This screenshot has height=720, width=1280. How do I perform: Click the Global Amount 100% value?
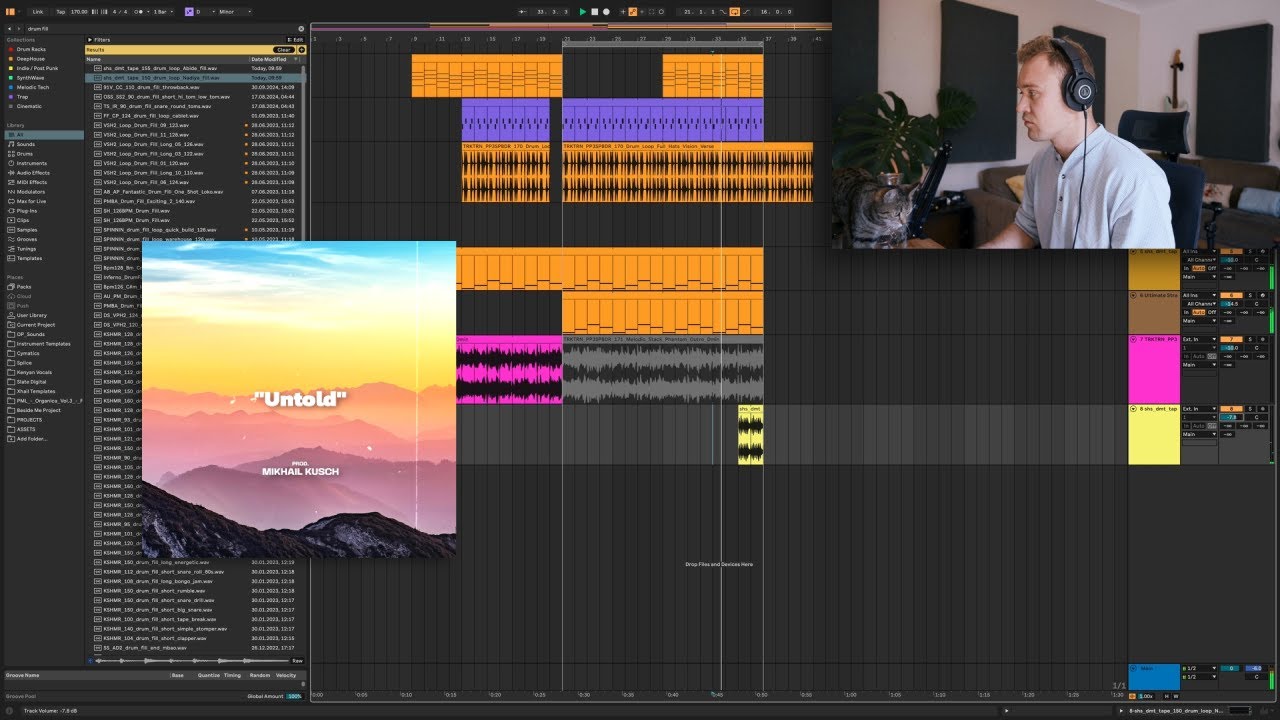tap(294, 696)
